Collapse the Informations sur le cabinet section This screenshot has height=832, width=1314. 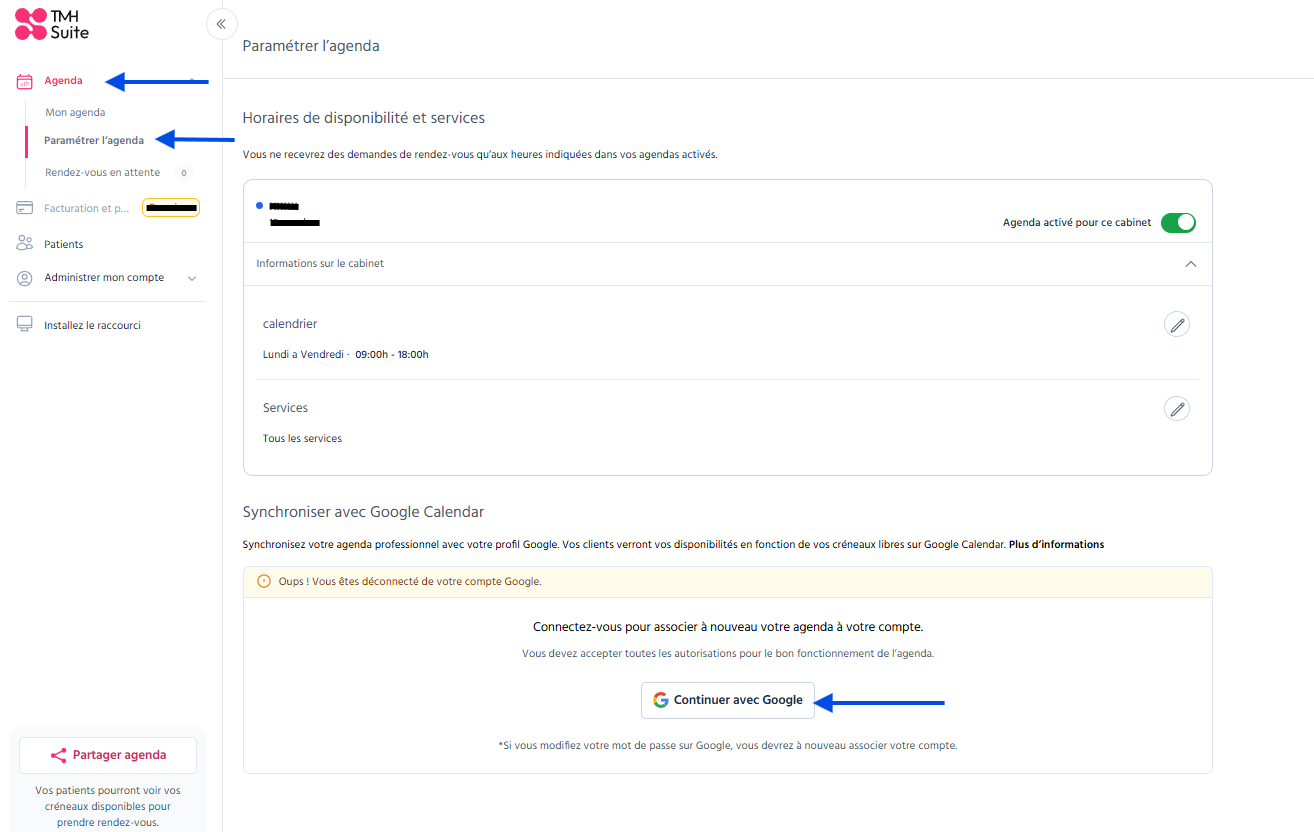pos(1190,264)
